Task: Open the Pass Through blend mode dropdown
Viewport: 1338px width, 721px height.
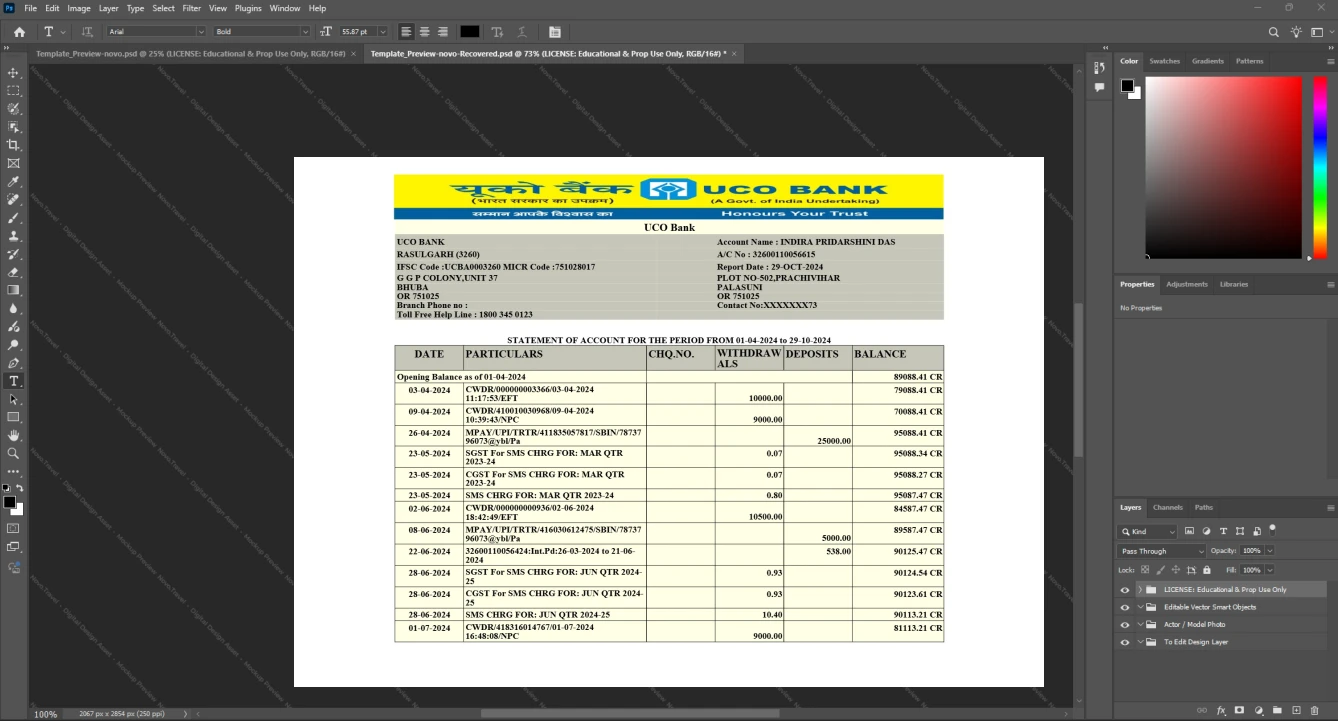Action: pos(1162,551)
